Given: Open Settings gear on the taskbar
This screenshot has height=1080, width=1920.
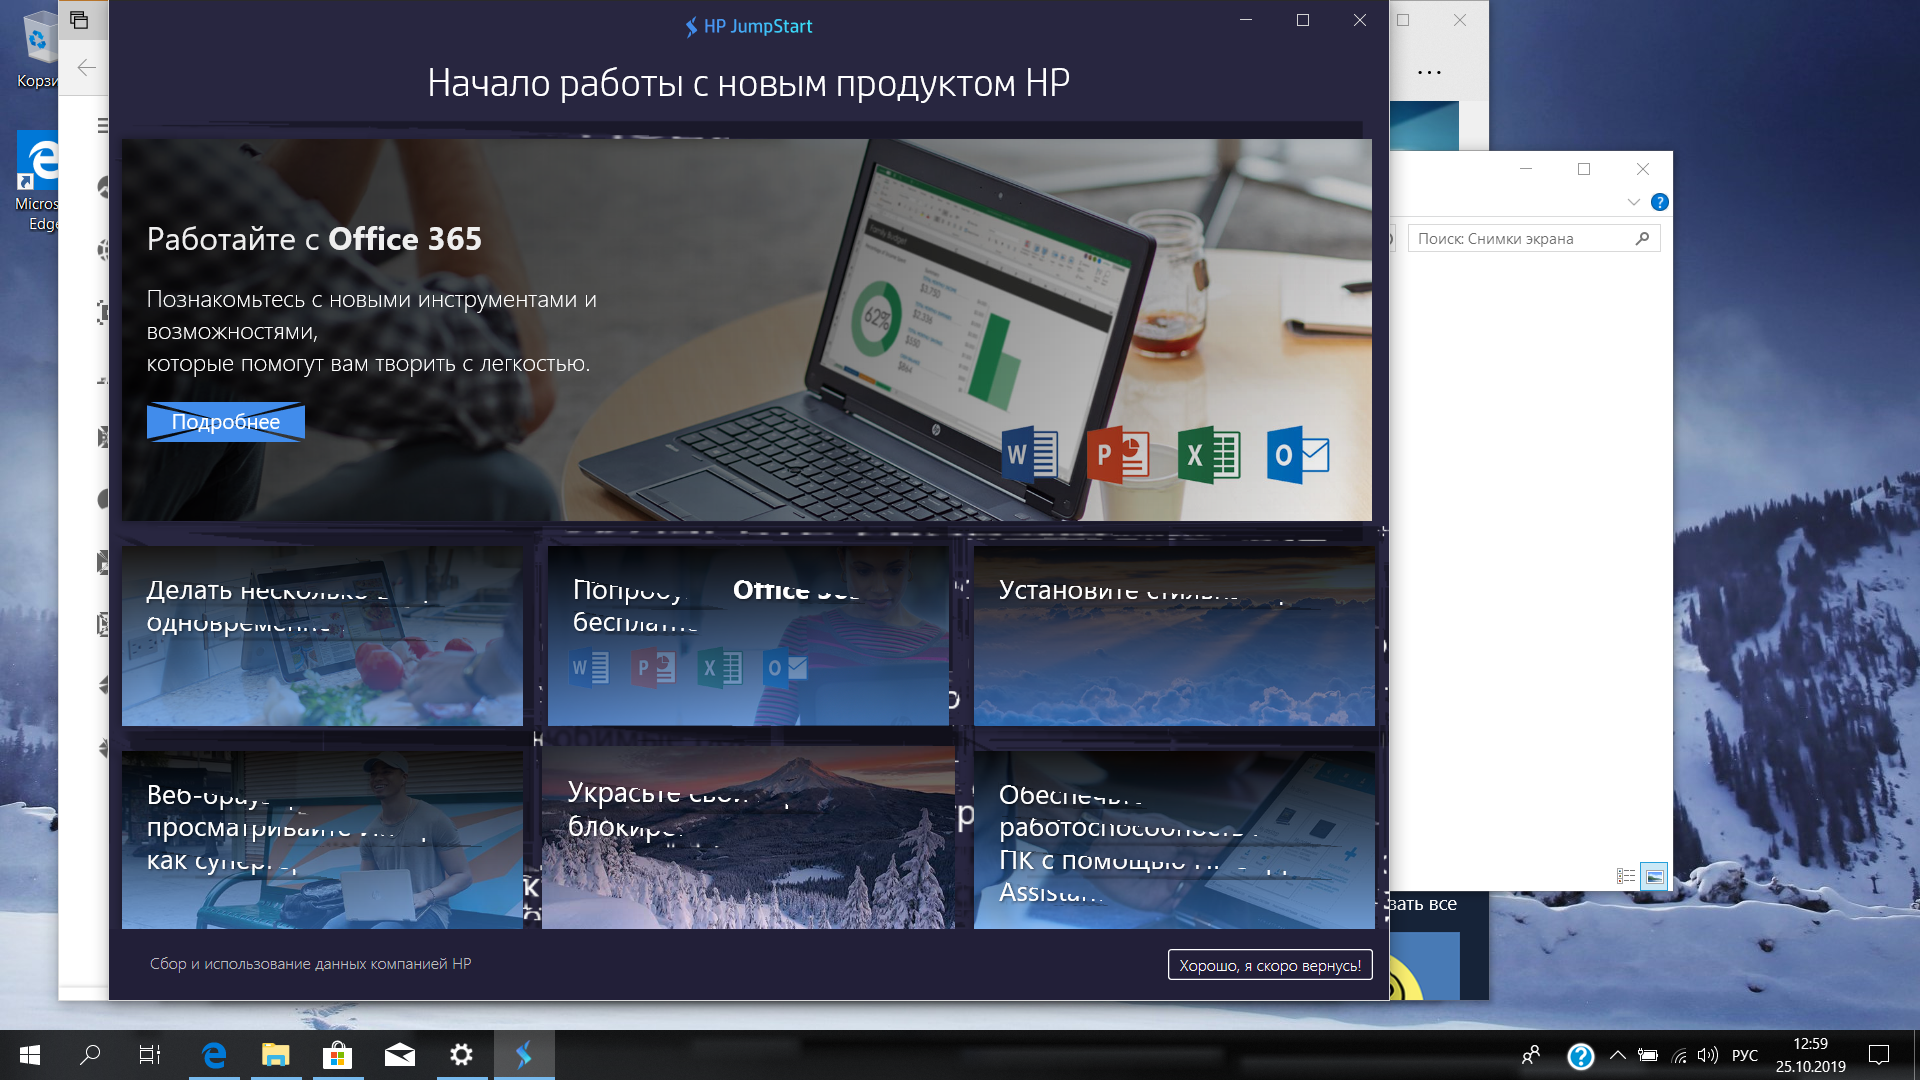Looking at the screenshot, I should (x=461, y=1055).
